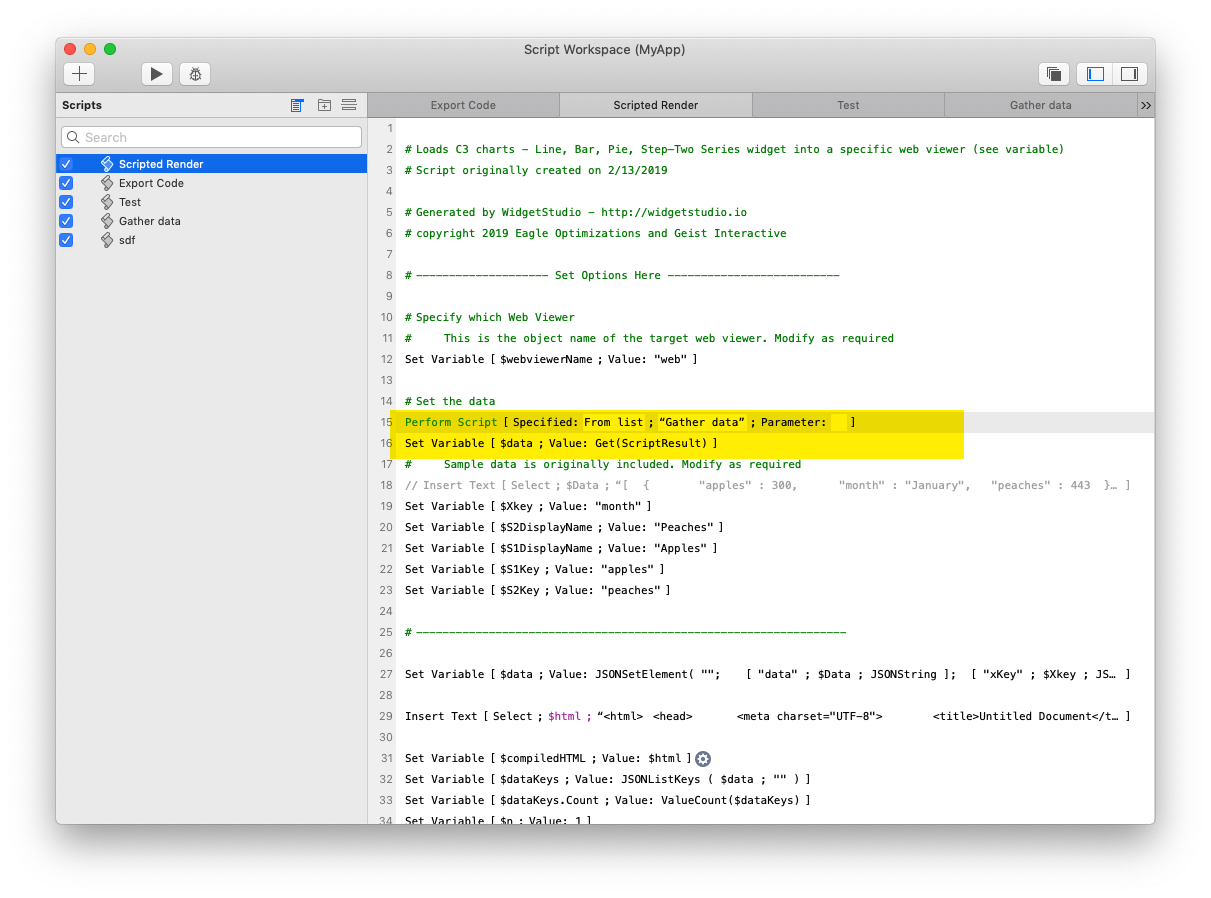Click “Gather data” script reference on line 15

[x=702, y=422]
